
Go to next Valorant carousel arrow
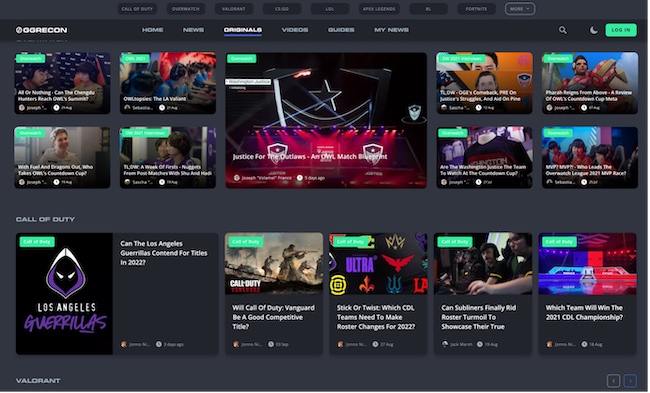tap(630, 381)
